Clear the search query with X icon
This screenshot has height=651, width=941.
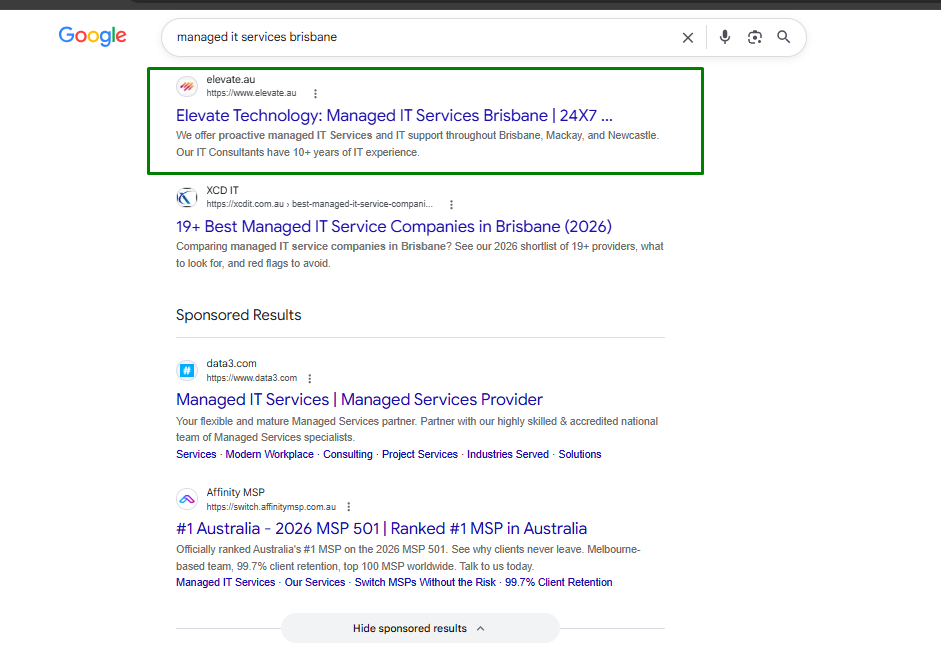tap(688, 37)
